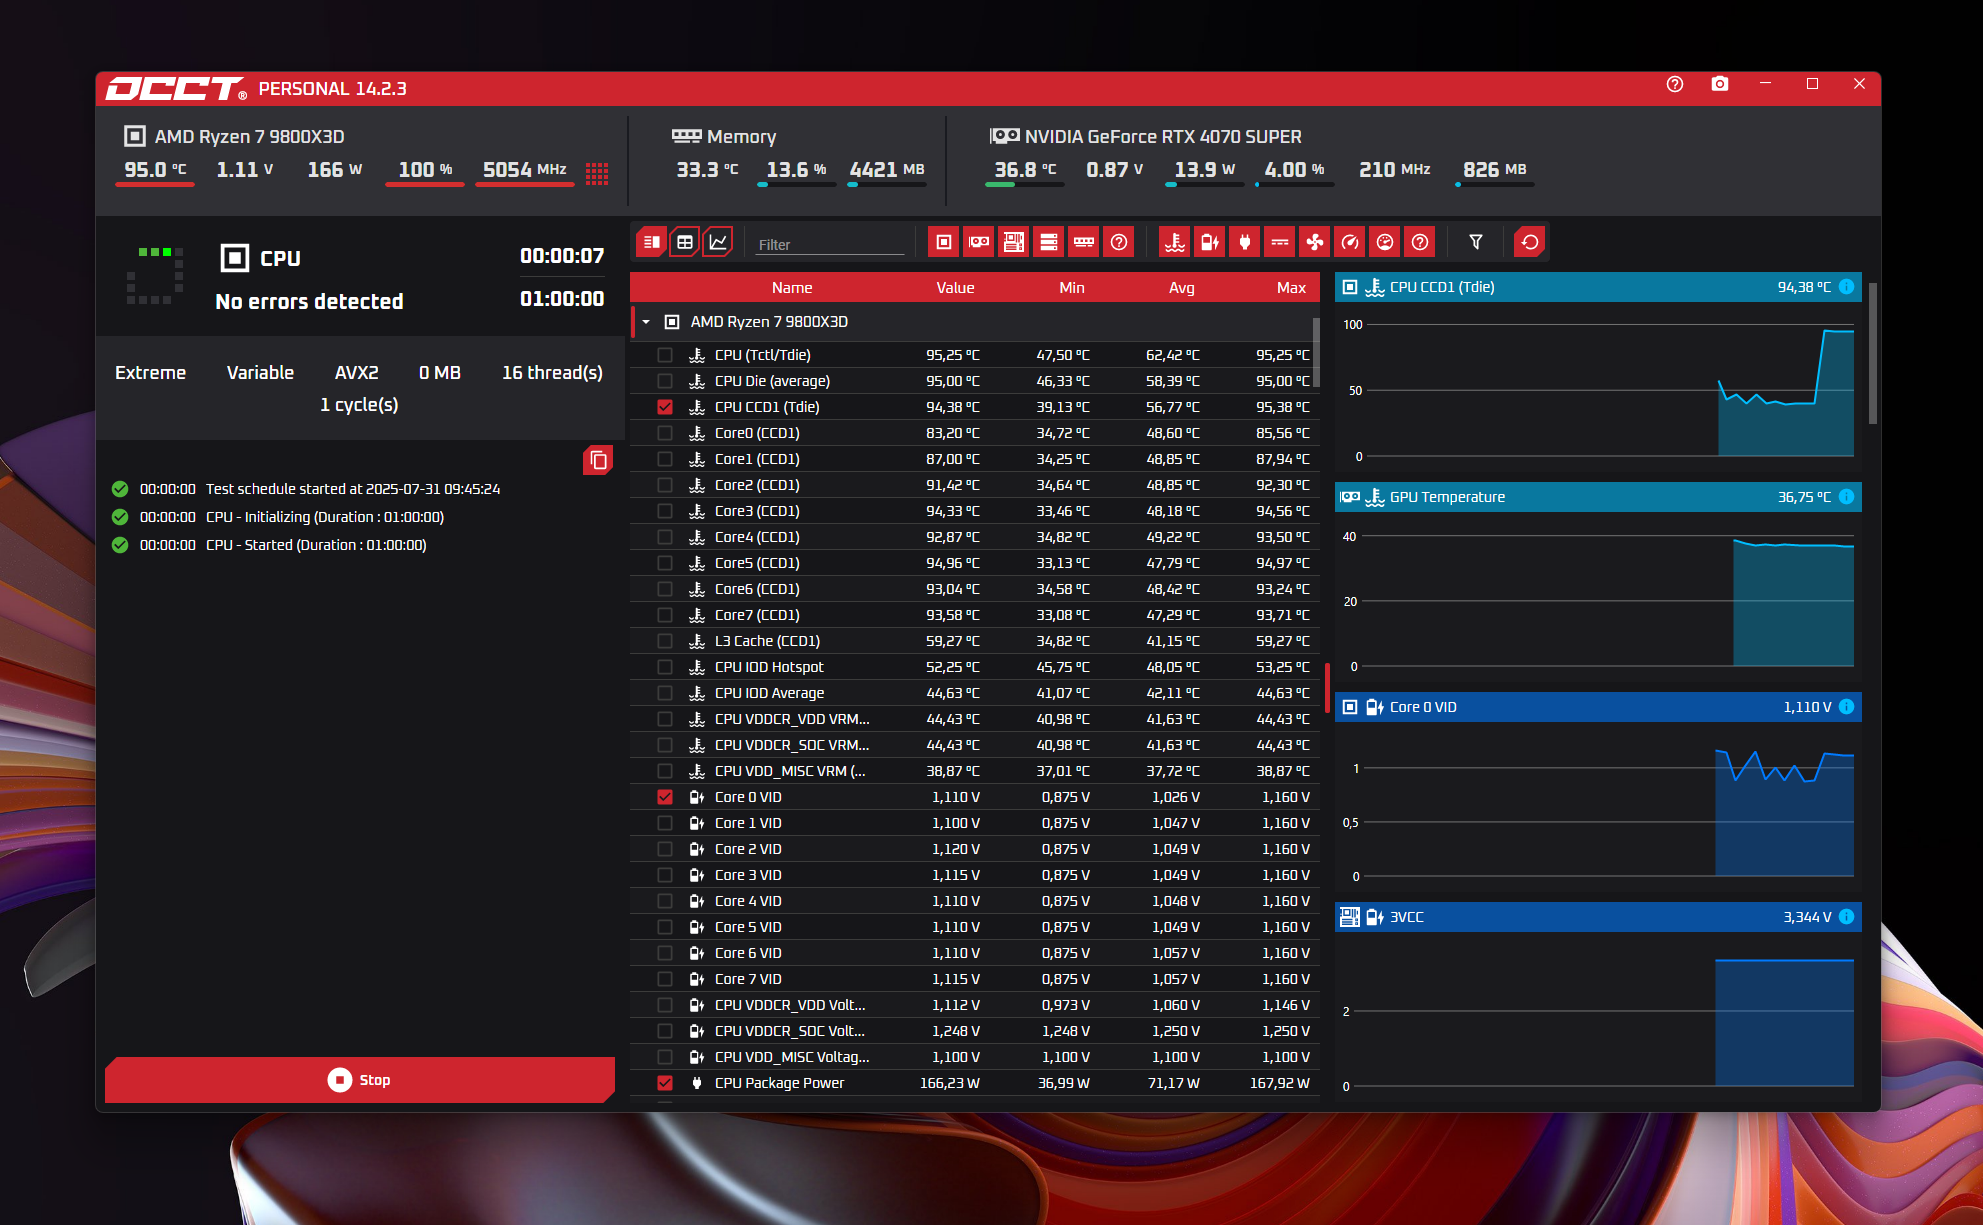
Task: Sort by the Value column header
Action: (x=955, y=288)
